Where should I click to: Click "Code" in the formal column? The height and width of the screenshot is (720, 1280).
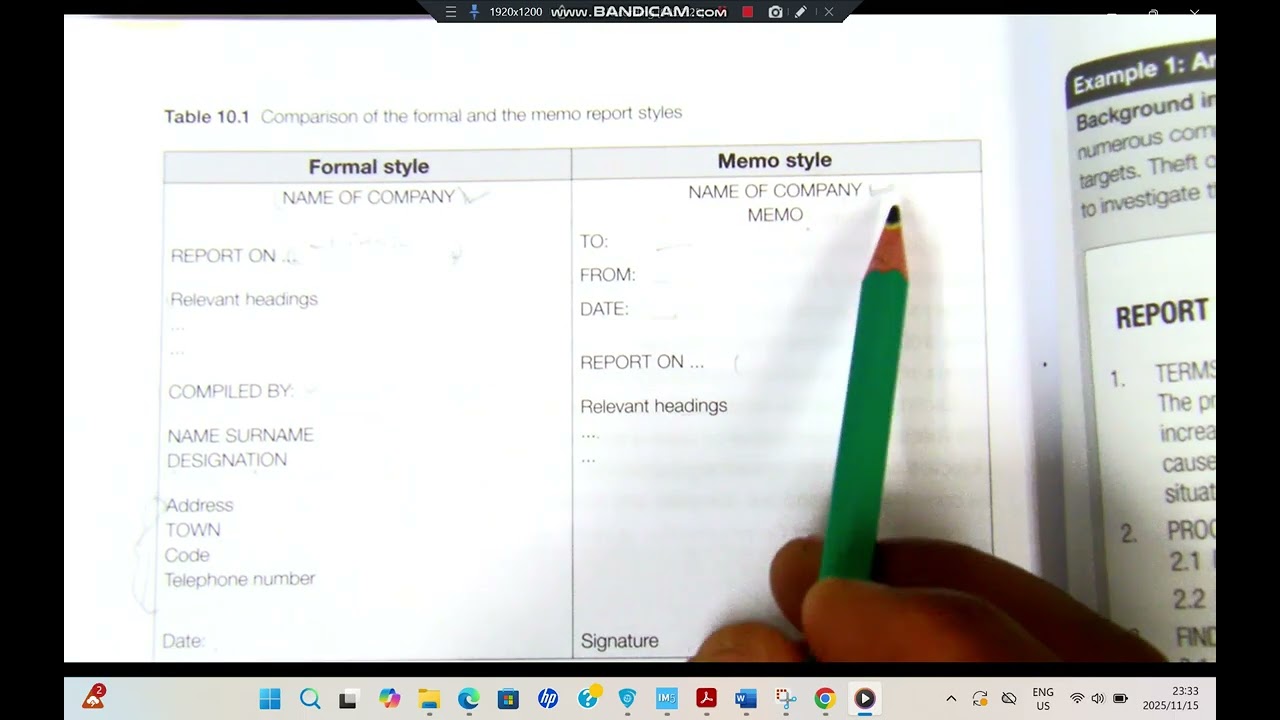187,555
